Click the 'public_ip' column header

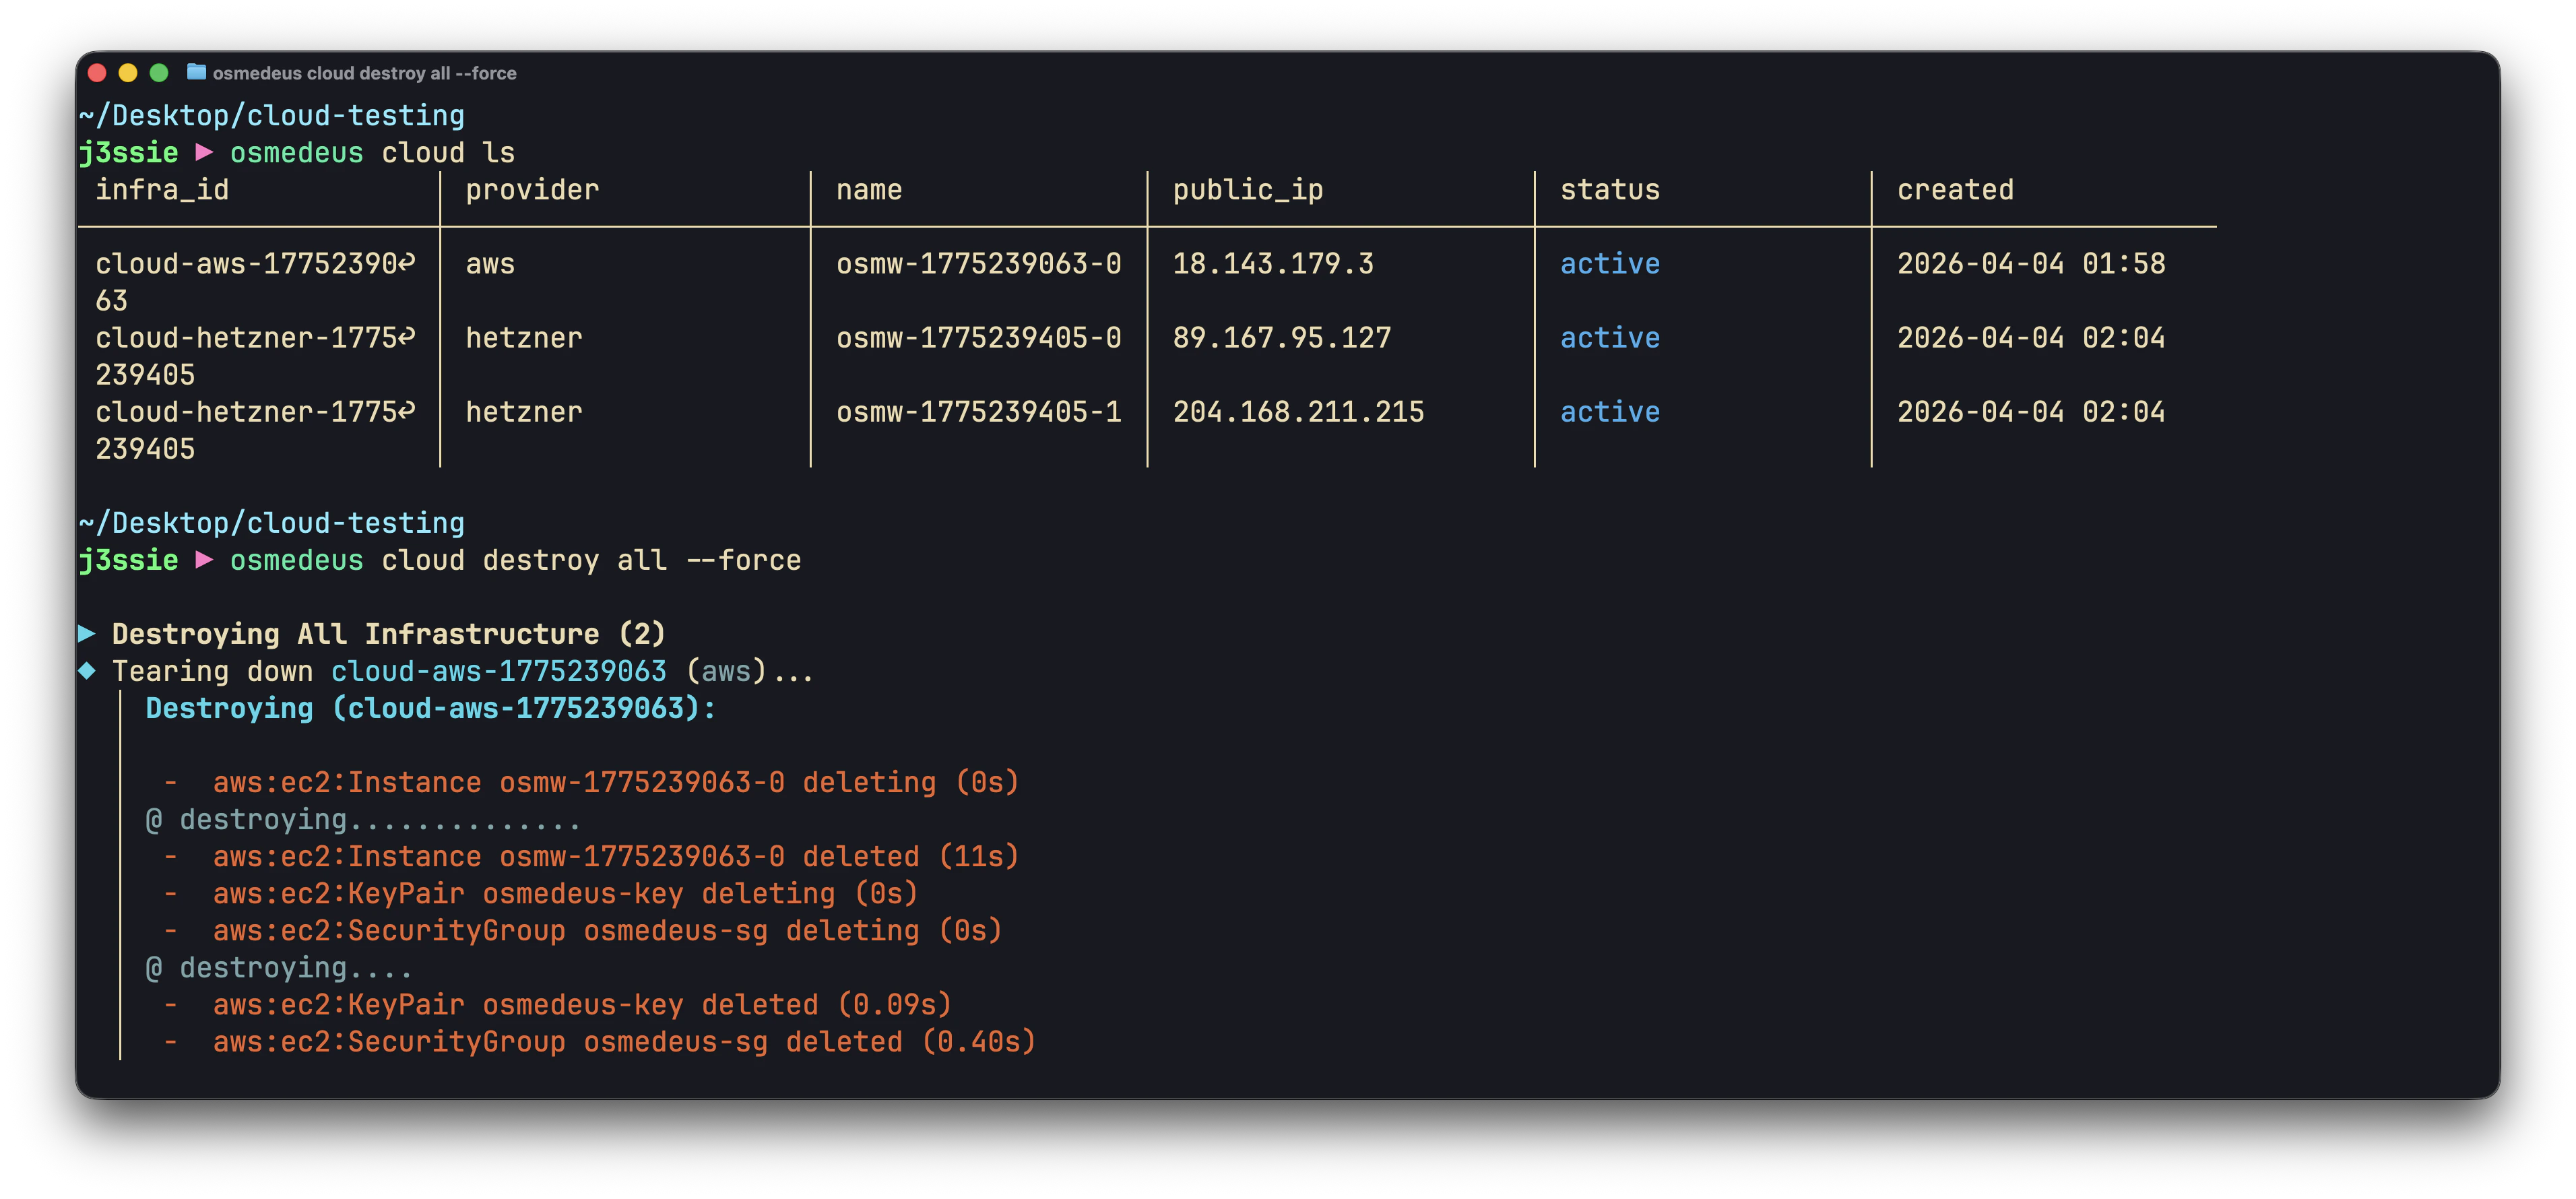(1247, 189)
